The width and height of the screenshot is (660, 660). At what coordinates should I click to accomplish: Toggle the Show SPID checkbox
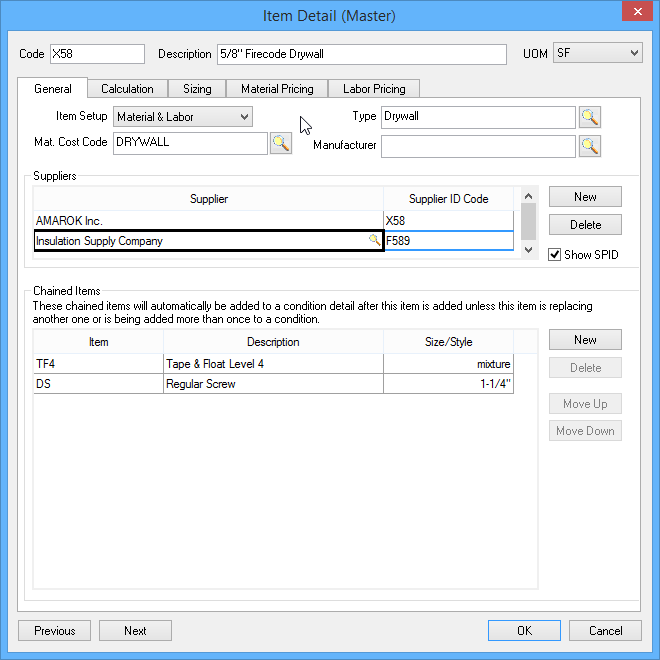pos(554,255)
